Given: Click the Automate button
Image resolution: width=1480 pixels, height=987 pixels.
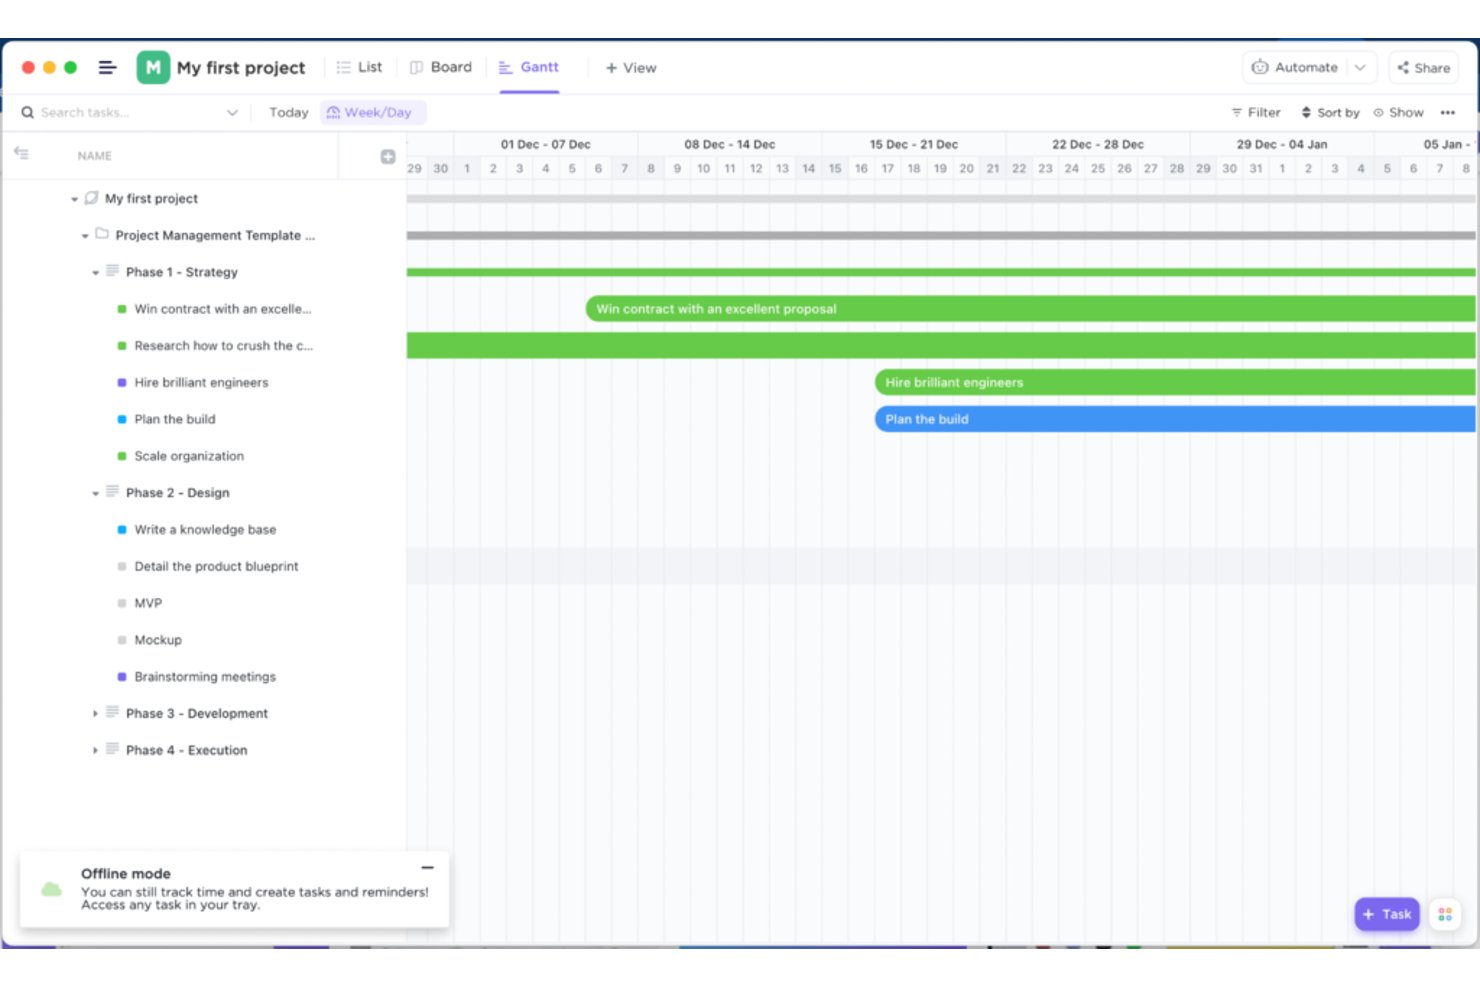Looking at the screenshot, I should pos(1295,67).
